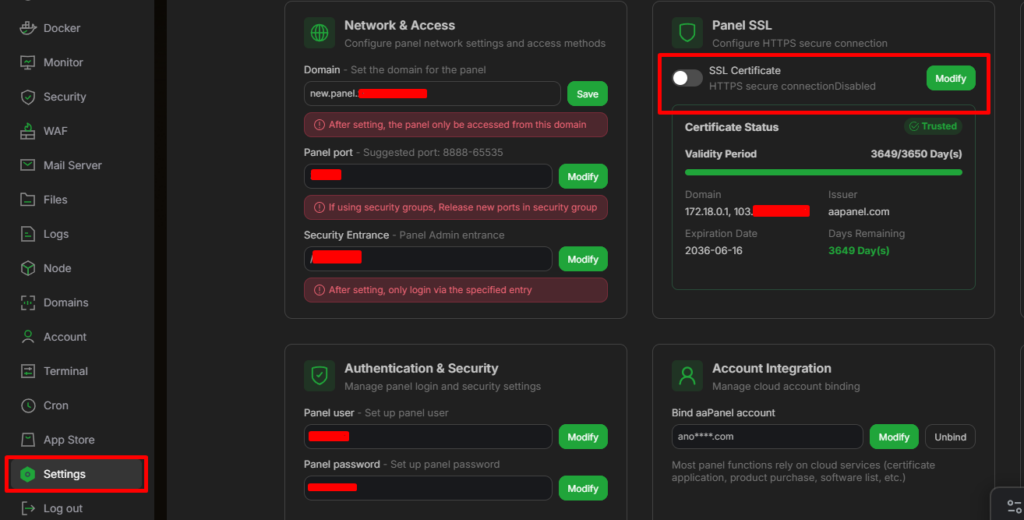Click the Trusted badge check icon
Image resolution: width=1024 pixels, height=520 pixels.
(x=914, y=127)
